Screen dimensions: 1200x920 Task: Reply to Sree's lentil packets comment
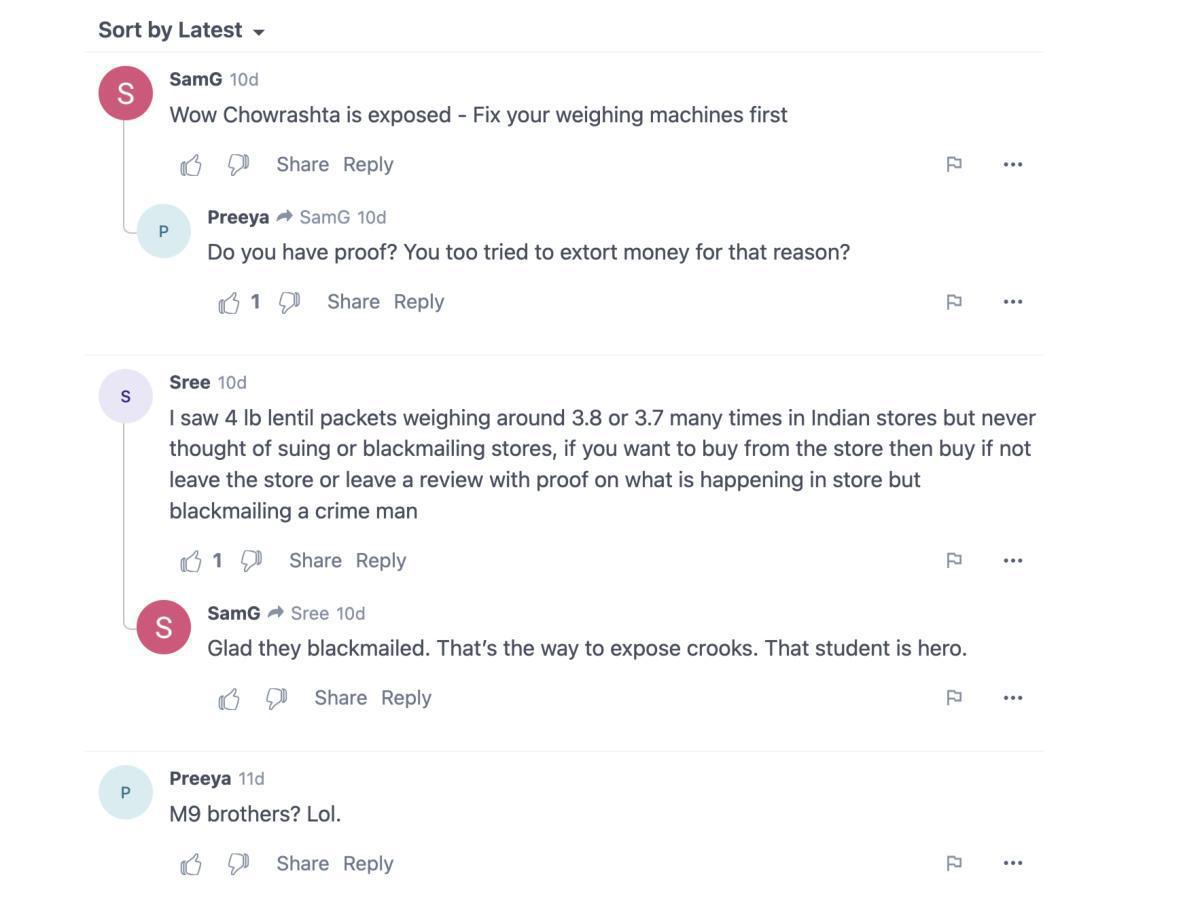coord(381,561)
